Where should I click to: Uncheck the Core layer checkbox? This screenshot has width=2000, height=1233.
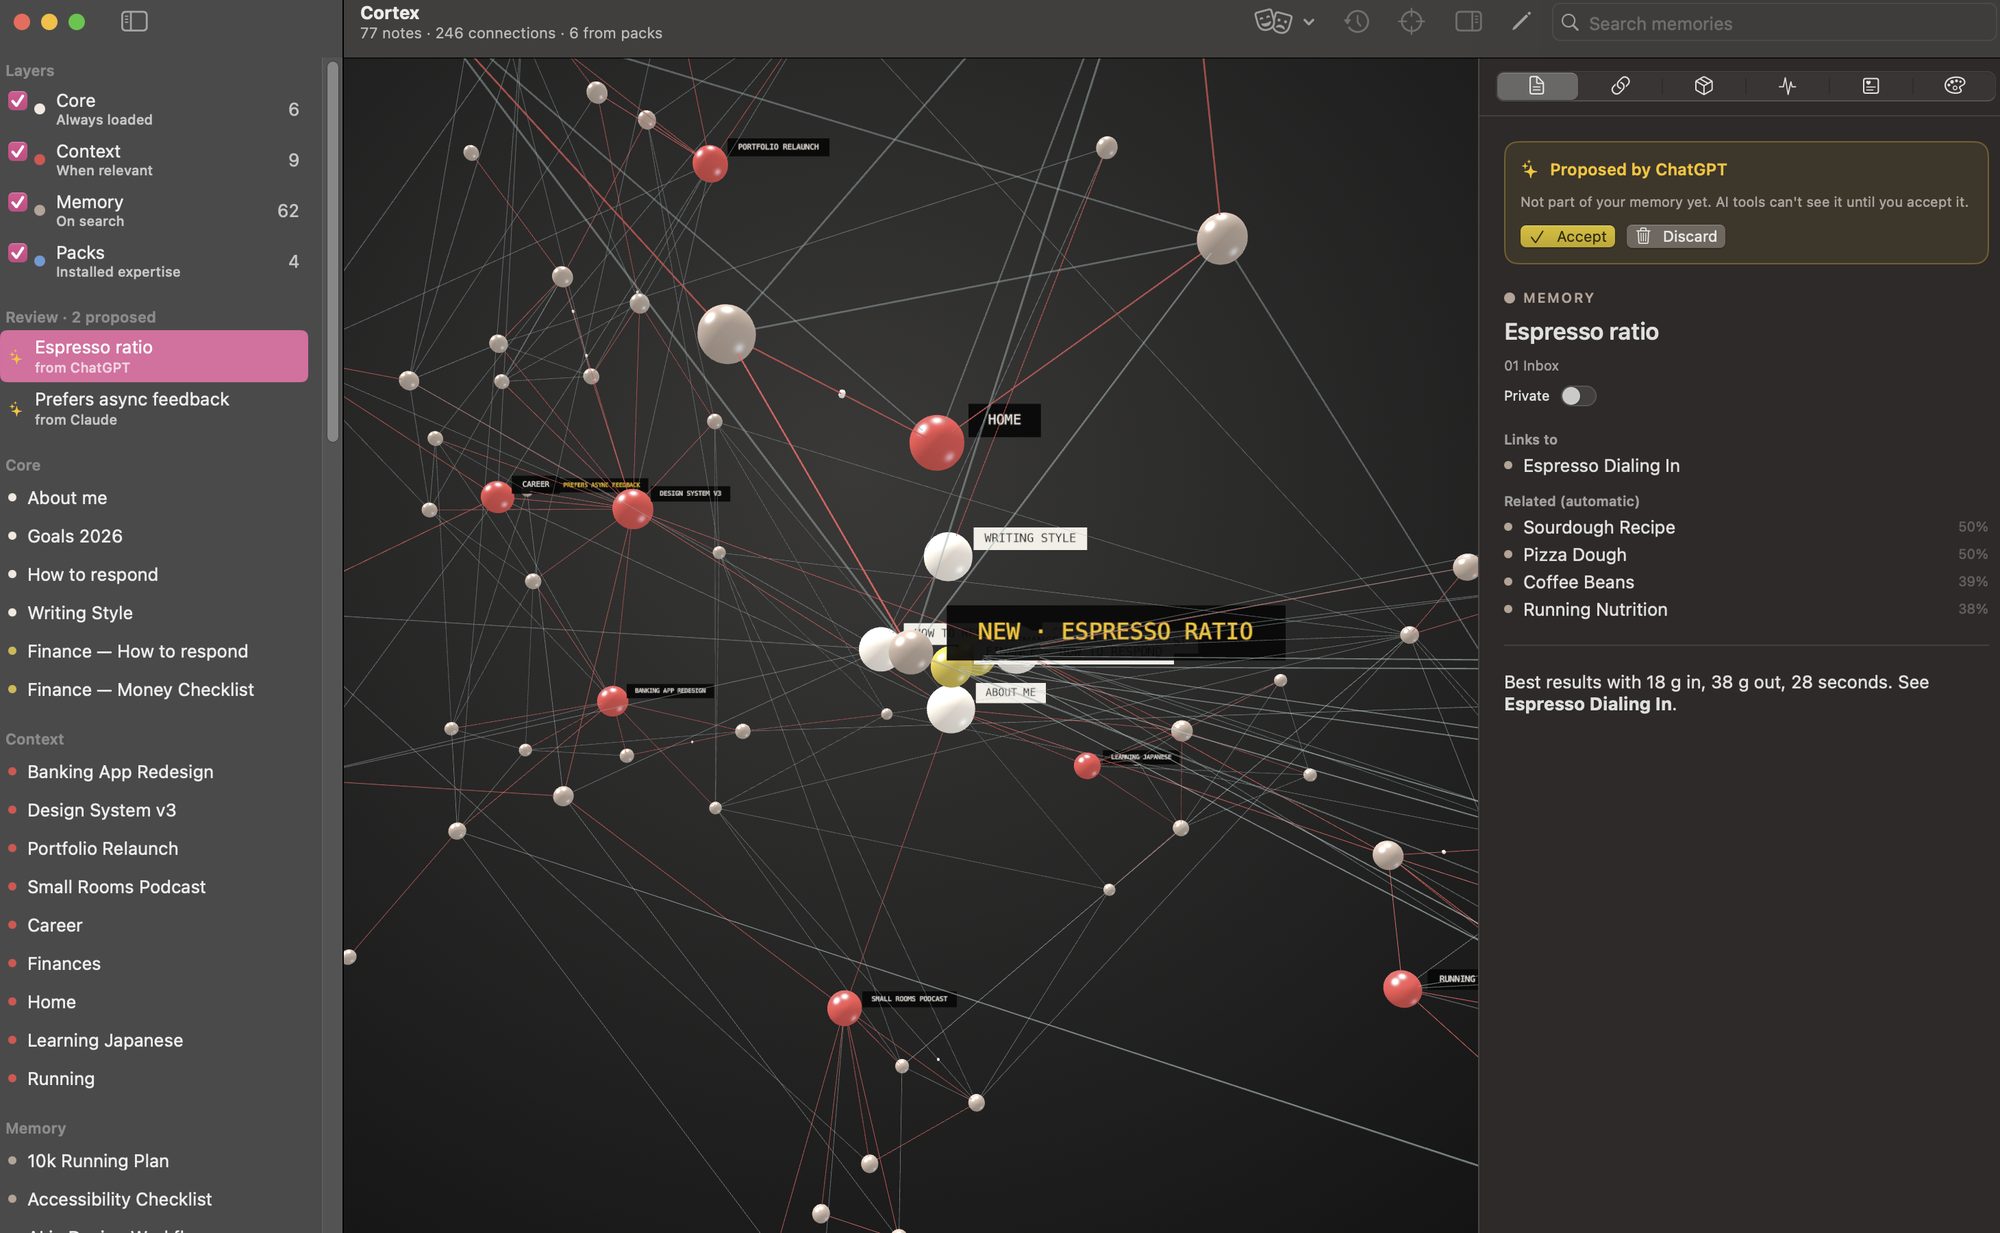[x=17, y=100]
